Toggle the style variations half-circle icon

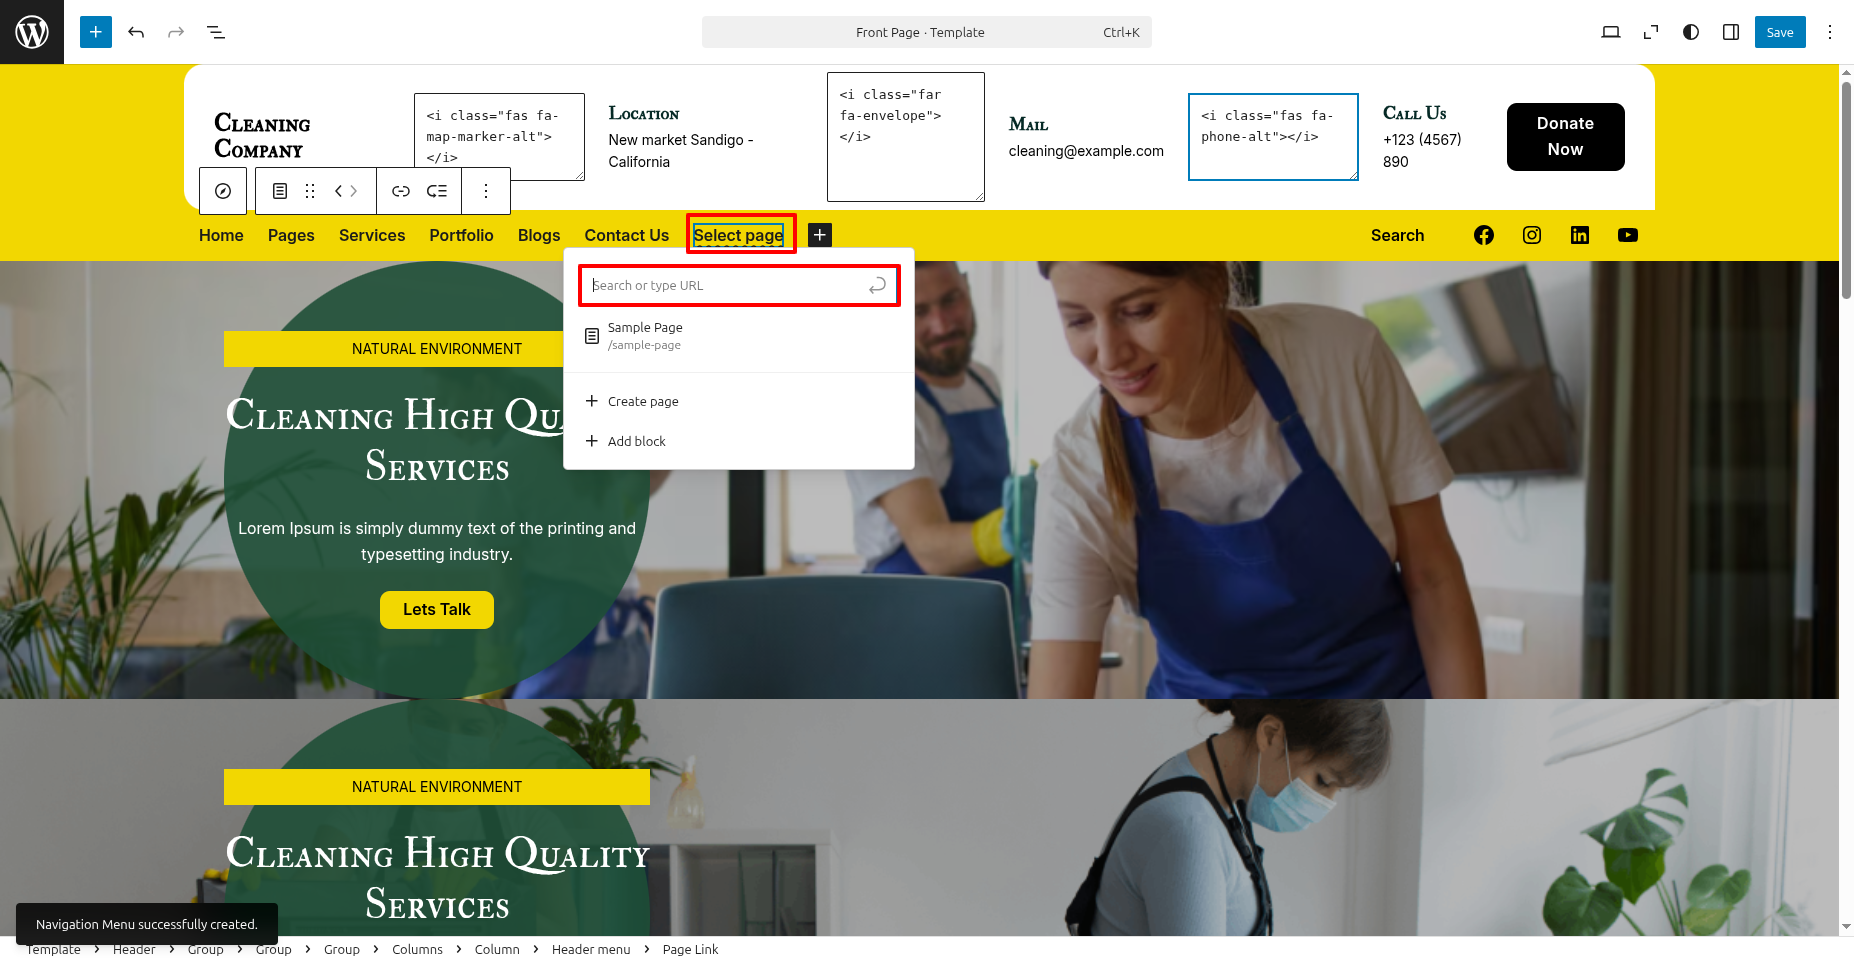(1691, 32)
